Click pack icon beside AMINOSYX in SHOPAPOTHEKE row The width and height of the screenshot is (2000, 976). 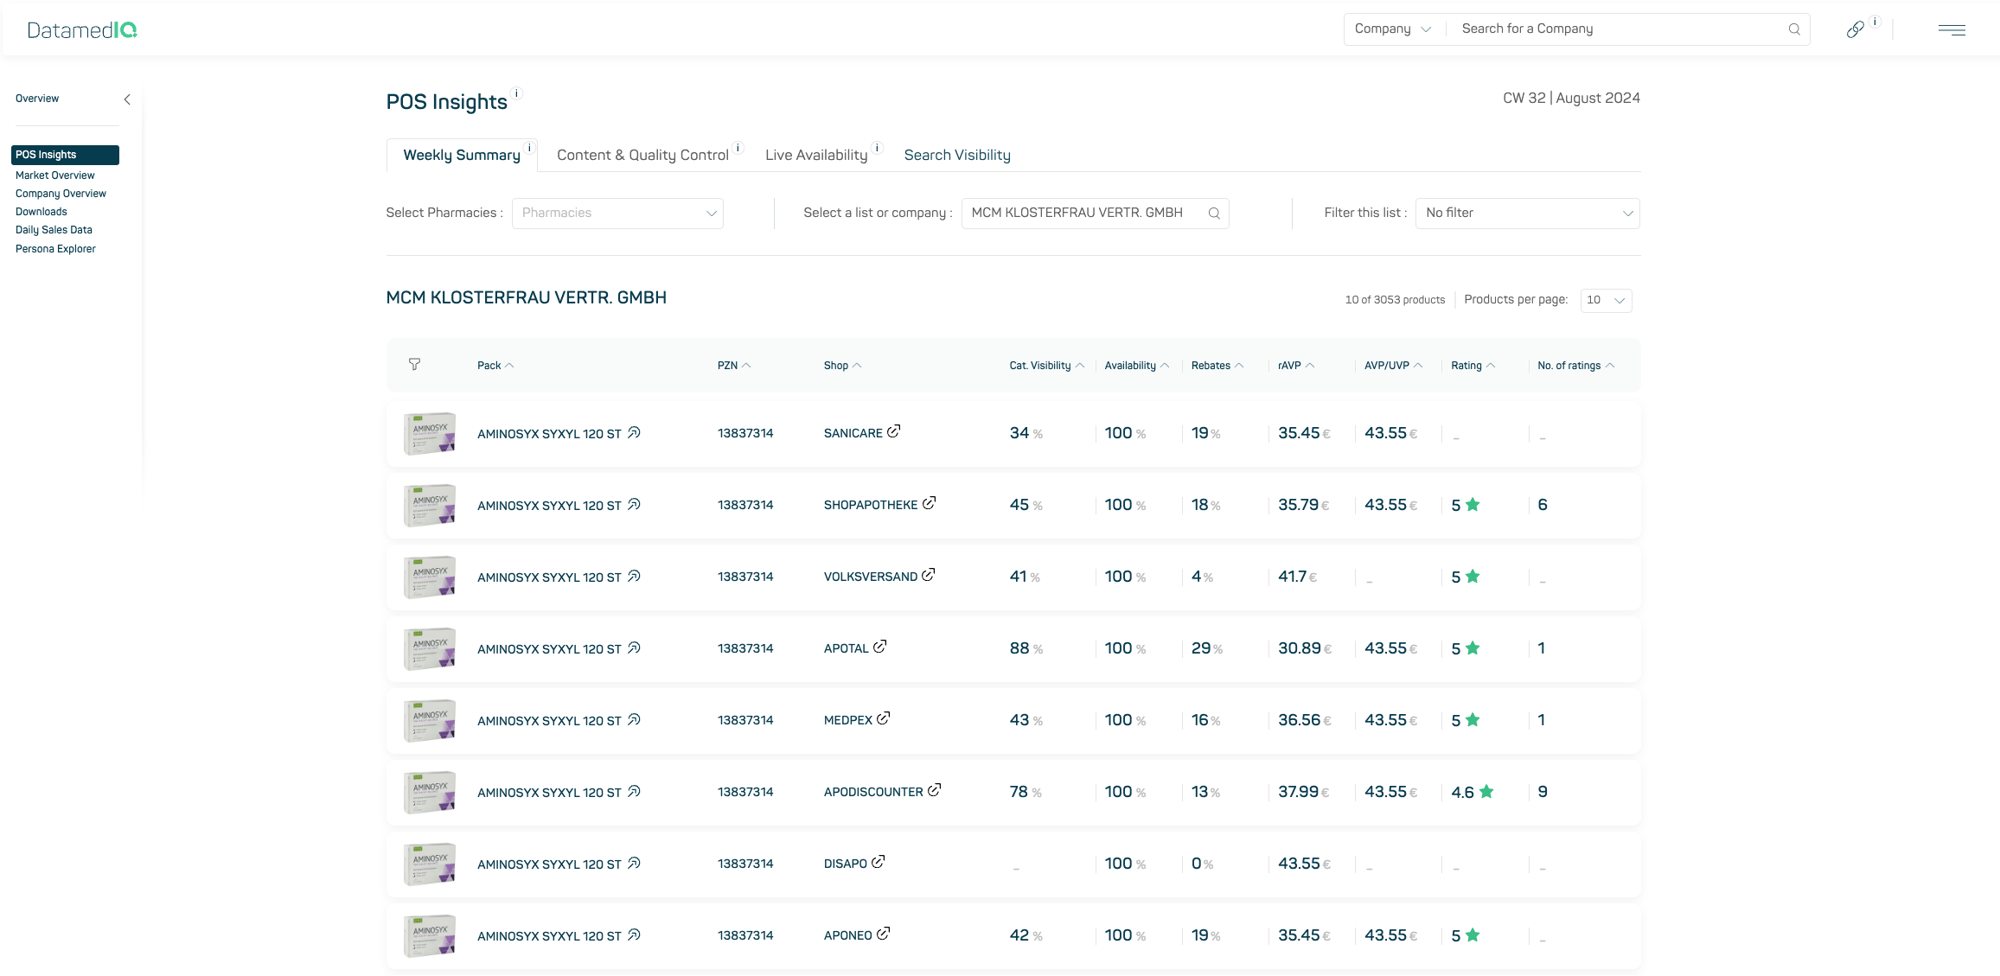[634, 505]
